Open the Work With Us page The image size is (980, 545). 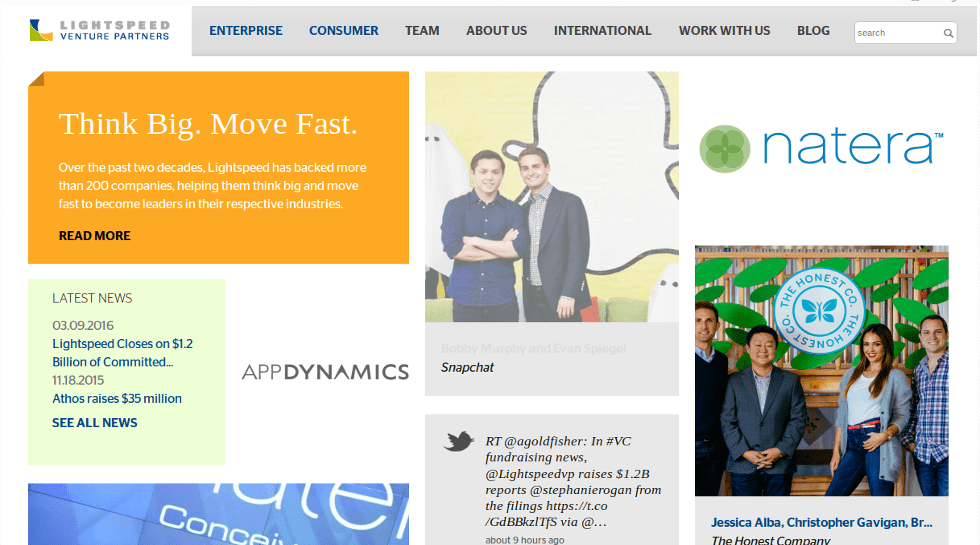click(724, 31)
